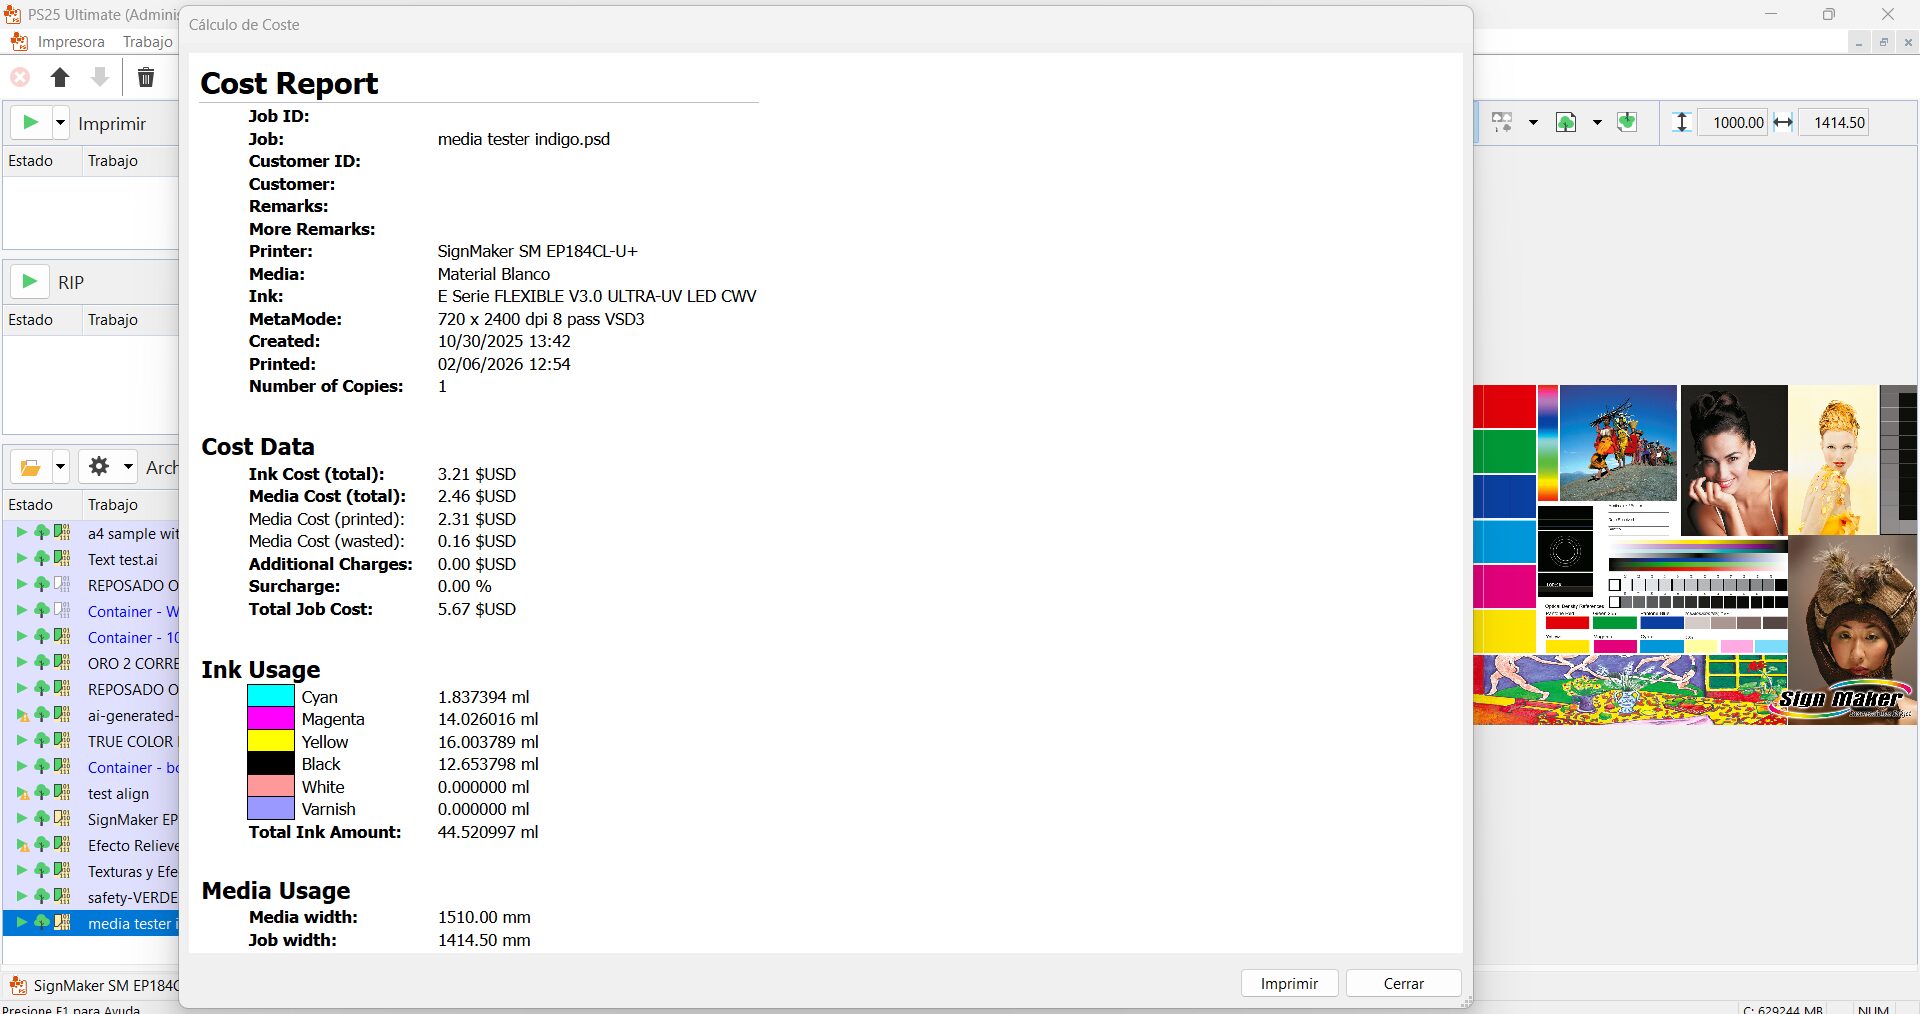The image size is (1920, 1014).
Task: Select the 'safety-VERDE' job row
Action: tap(92, 897)
